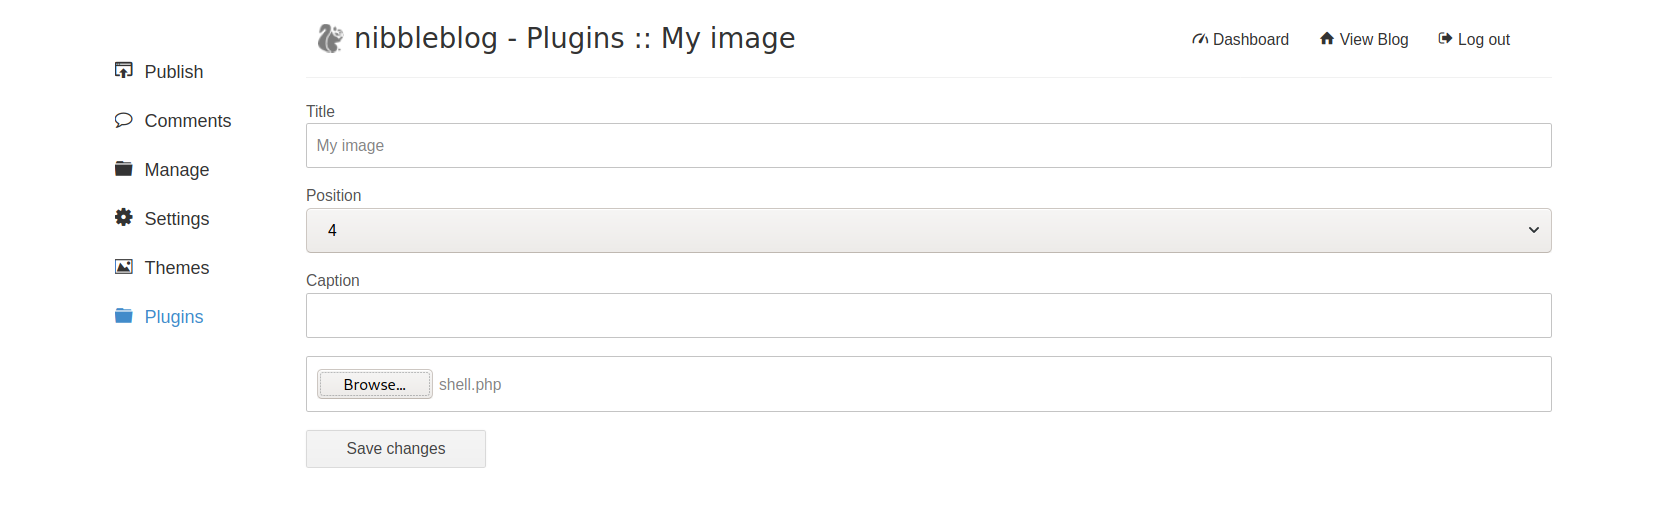The width and height of the screenshot is (1671, 513).
Task: Follow the Dashboard link text
Action: [x=1251, y=40]
